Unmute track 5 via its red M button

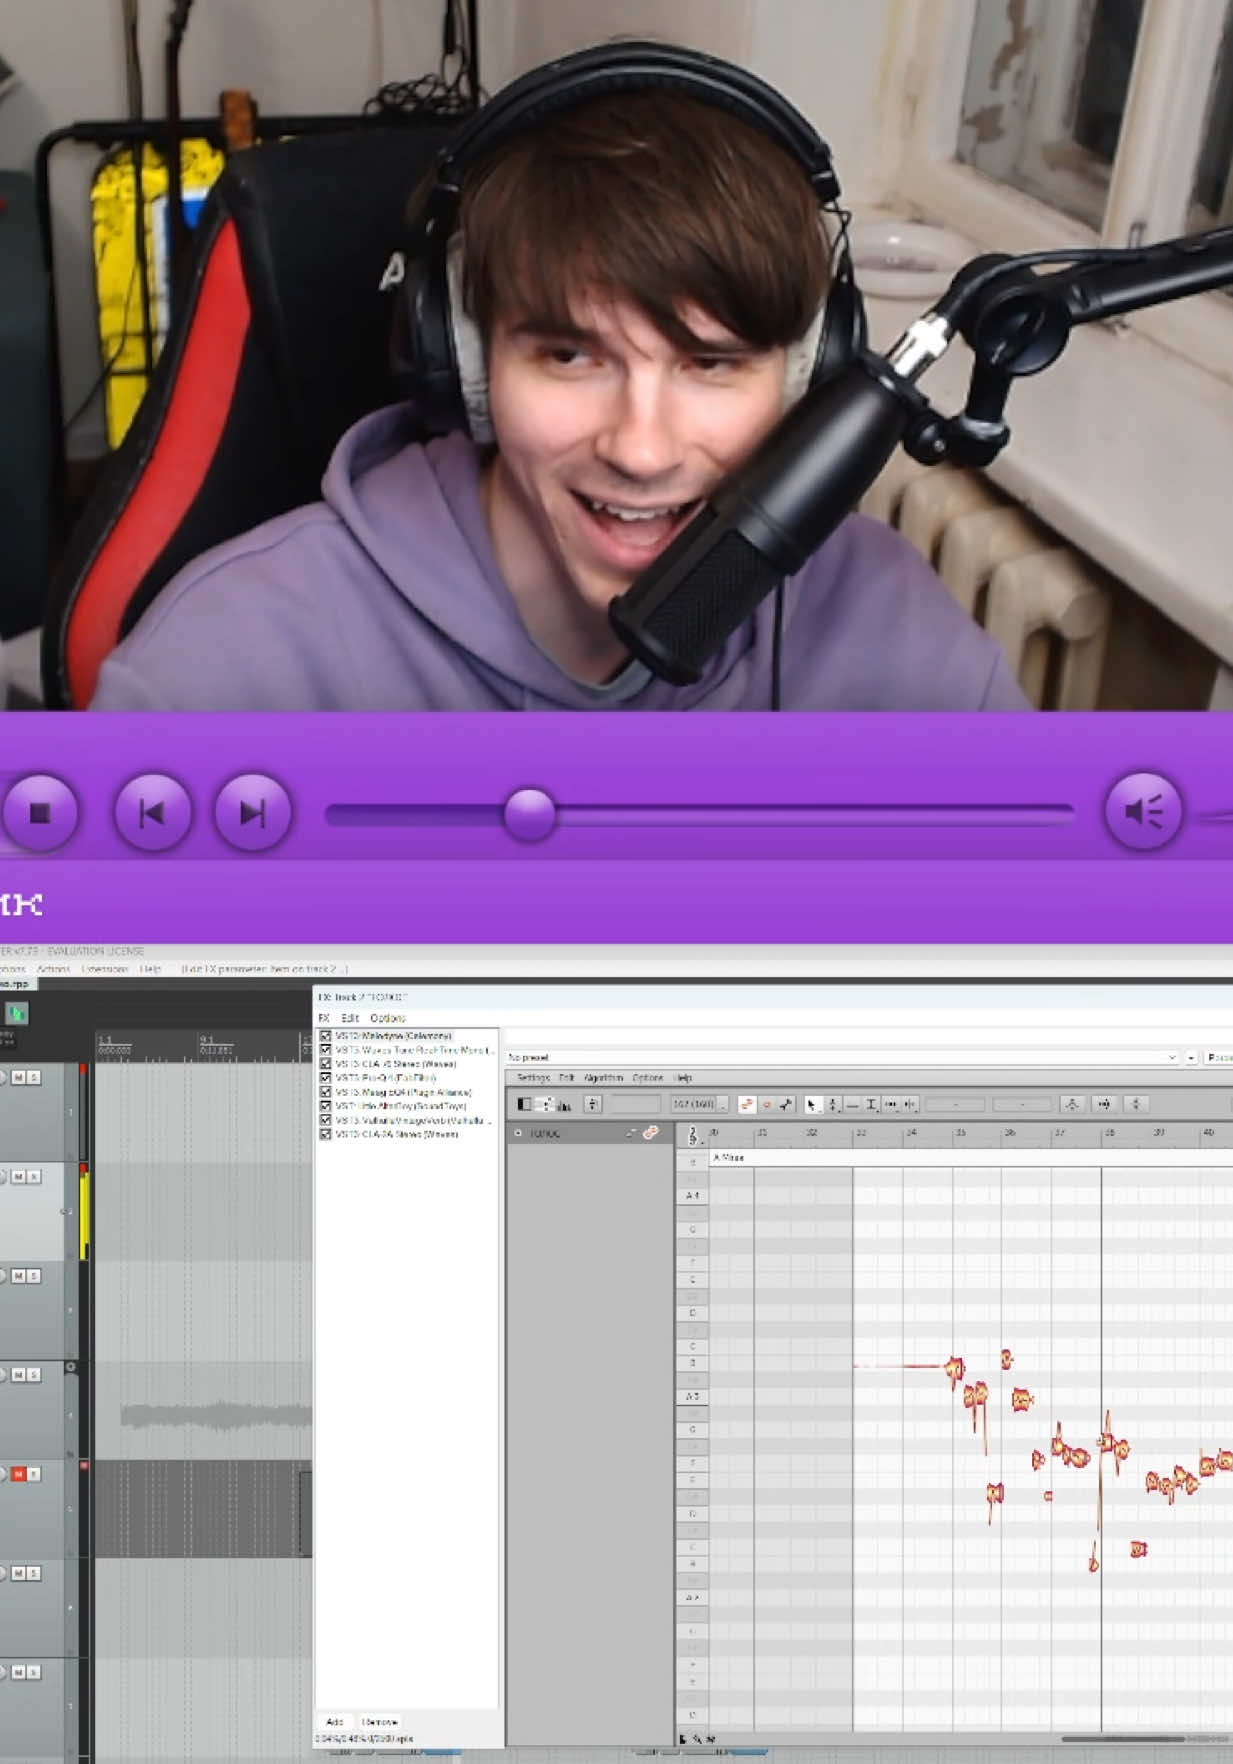coord(18,1473)
